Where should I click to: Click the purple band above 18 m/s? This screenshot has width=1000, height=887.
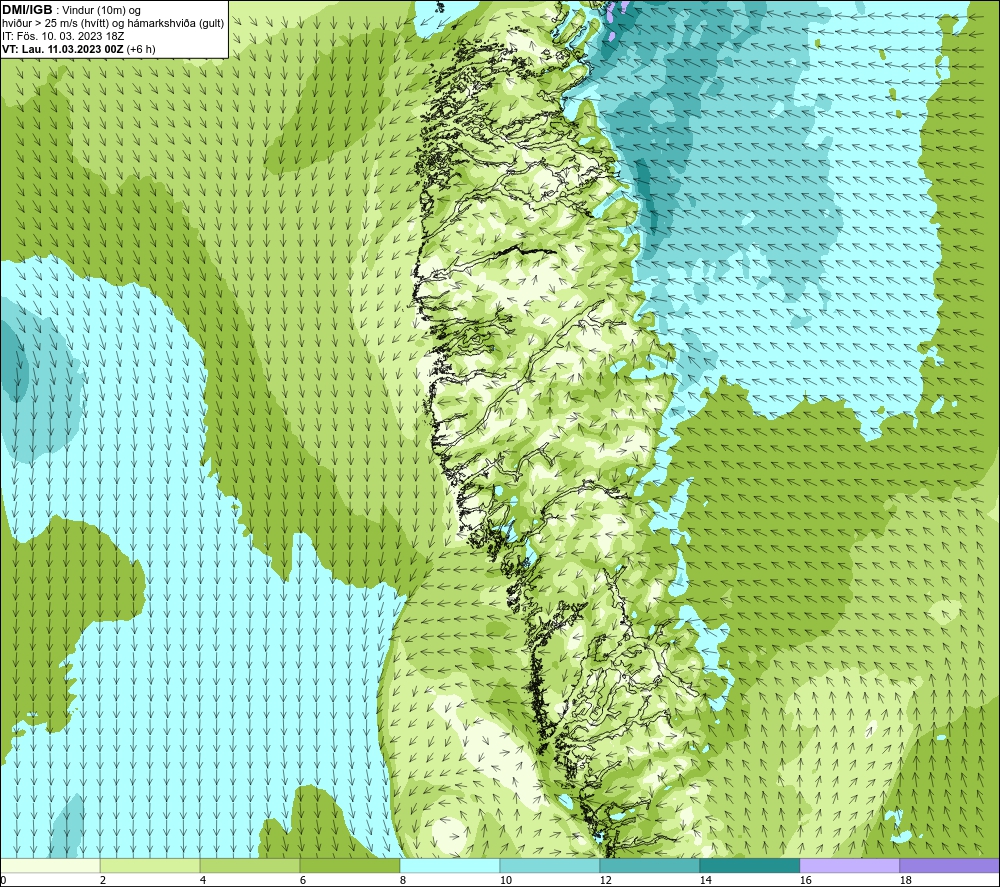click(949, 865)
